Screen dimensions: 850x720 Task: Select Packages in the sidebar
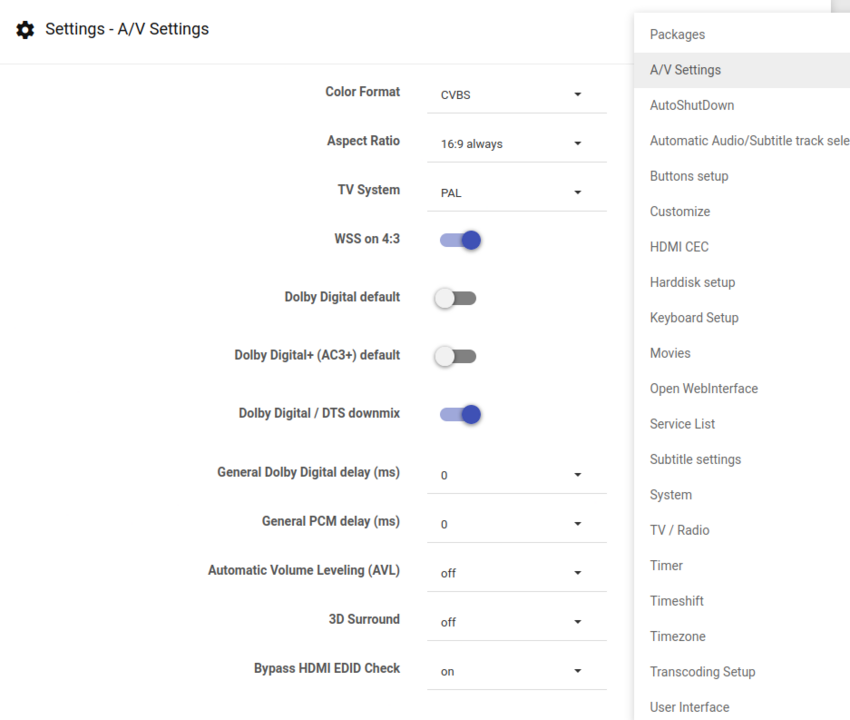click(677, 34)
